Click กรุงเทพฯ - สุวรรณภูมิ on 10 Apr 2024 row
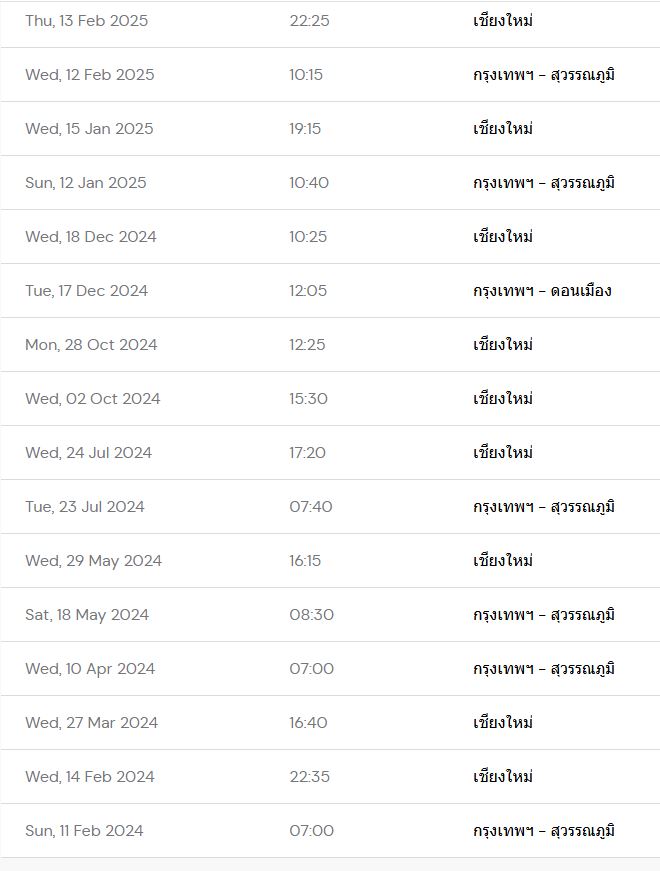Image resolution: width=660 pixels, height=871 pixels. 544,669
